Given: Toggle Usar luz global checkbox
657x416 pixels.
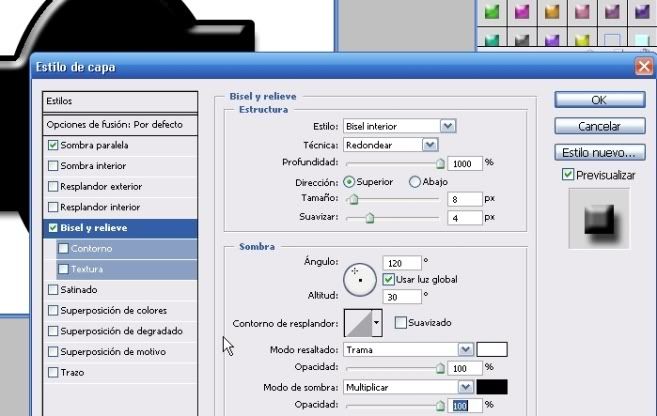Looking at the screenshot, I should point(388,279).
